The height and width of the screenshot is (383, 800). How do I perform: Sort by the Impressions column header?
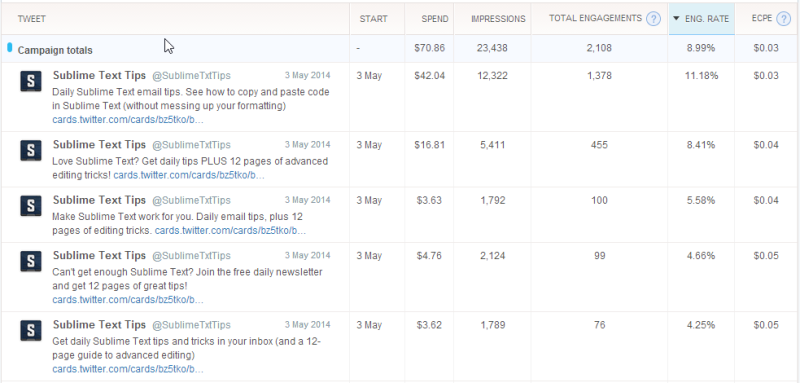pos(498,19)
